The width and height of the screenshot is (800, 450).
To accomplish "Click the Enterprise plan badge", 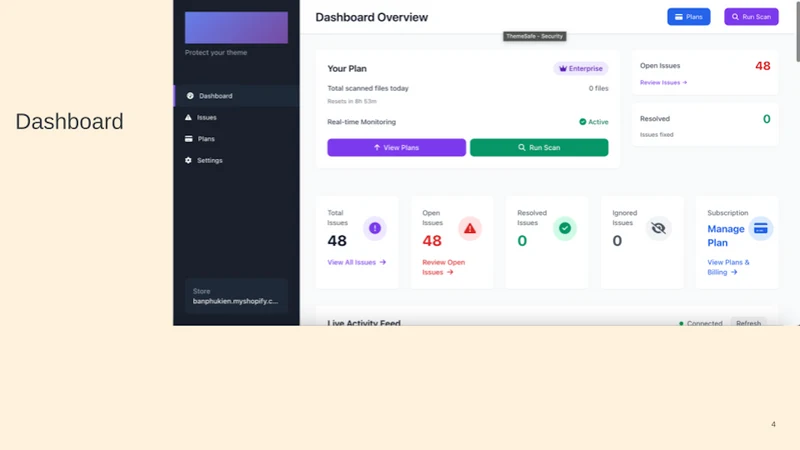I will [x=581, y=68].
